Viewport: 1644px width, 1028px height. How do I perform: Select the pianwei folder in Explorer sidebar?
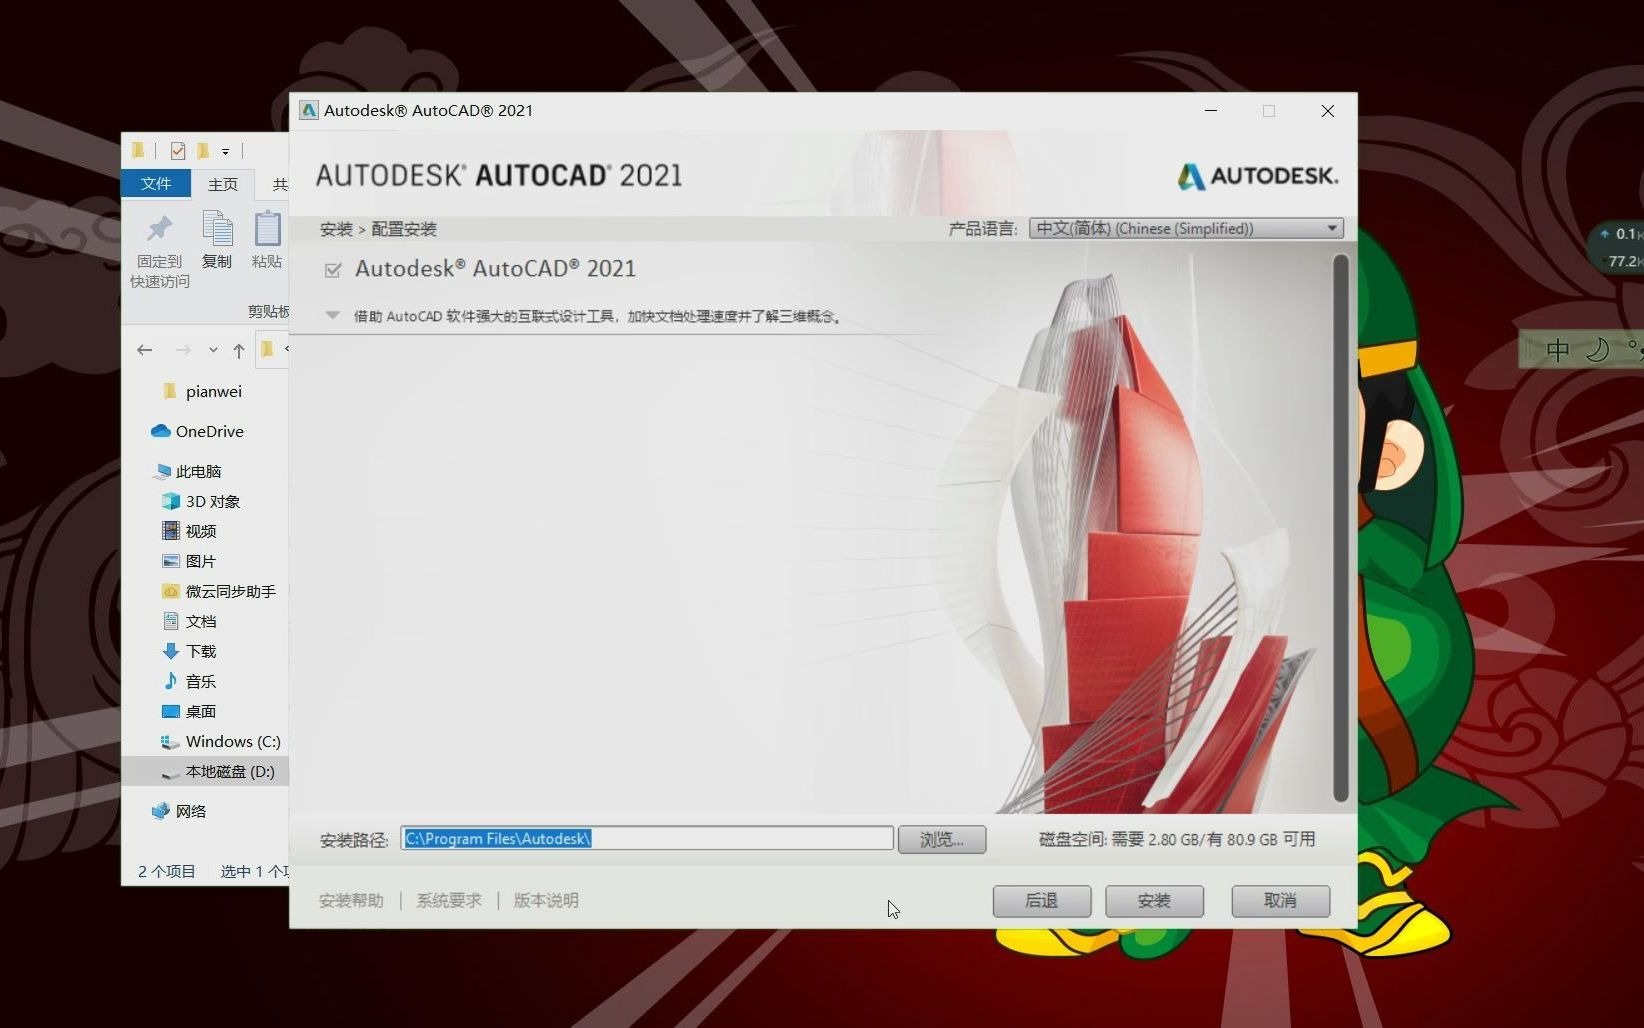[x=213, y=391]
